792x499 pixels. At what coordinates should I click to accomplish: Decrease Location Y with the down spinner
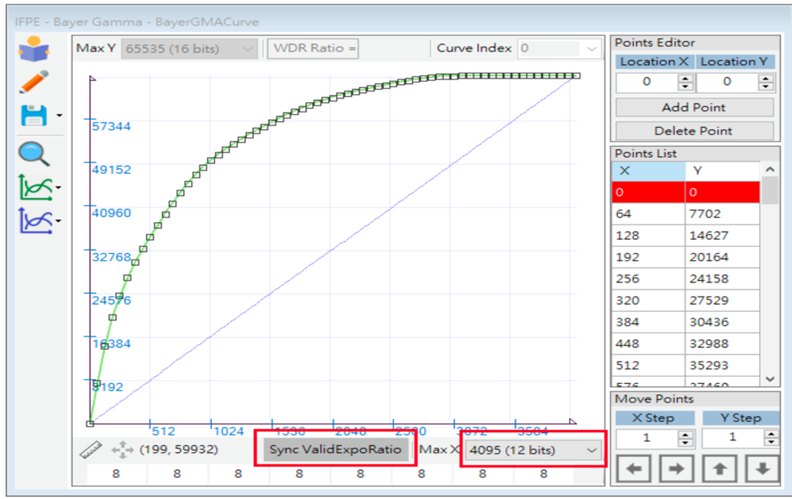766,87
